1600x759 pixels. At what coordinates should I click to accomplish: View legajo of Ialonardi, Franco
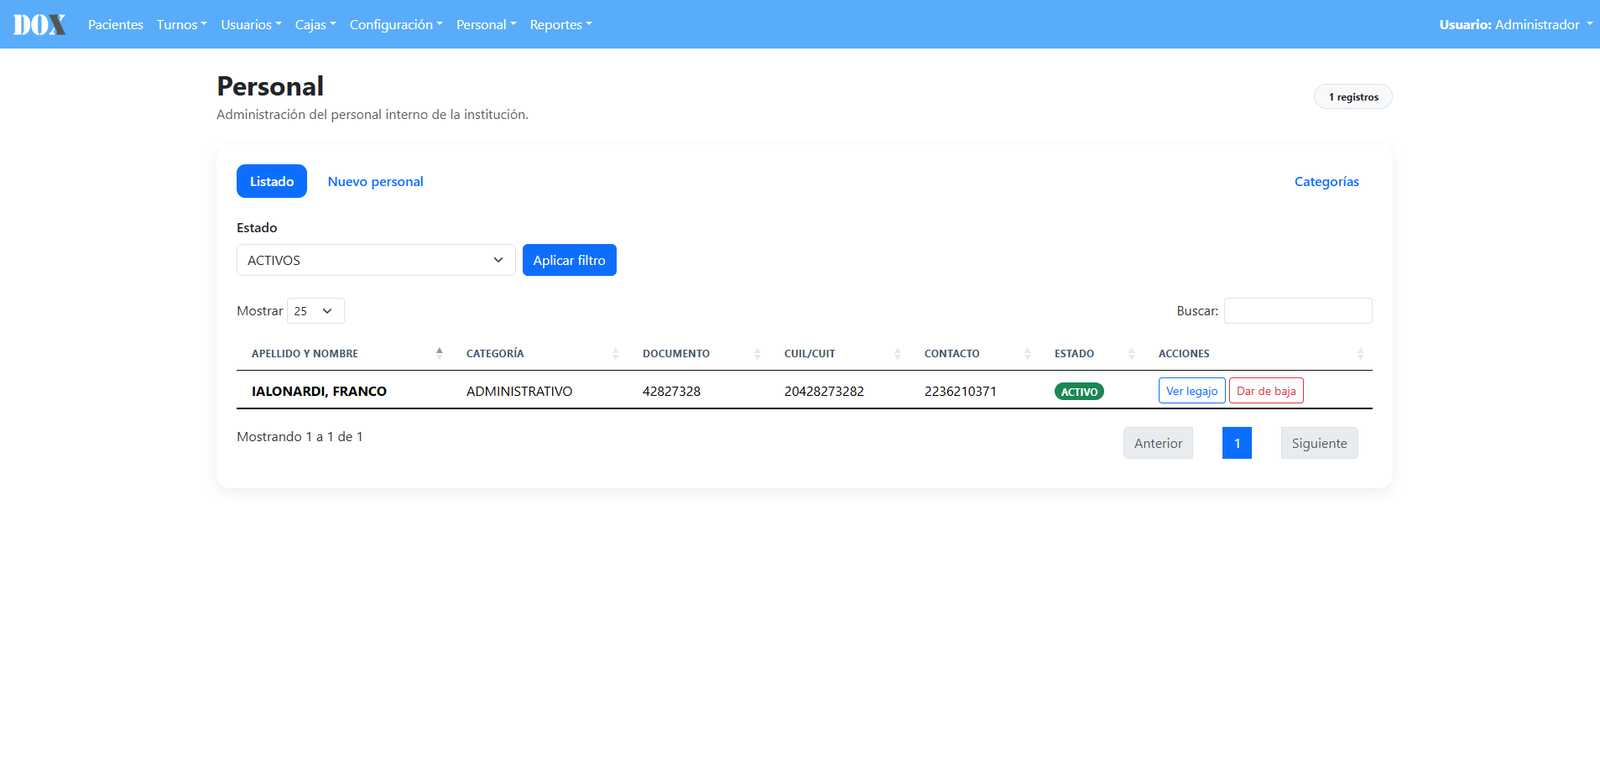pyautogui.click(x=1192, y=390)
